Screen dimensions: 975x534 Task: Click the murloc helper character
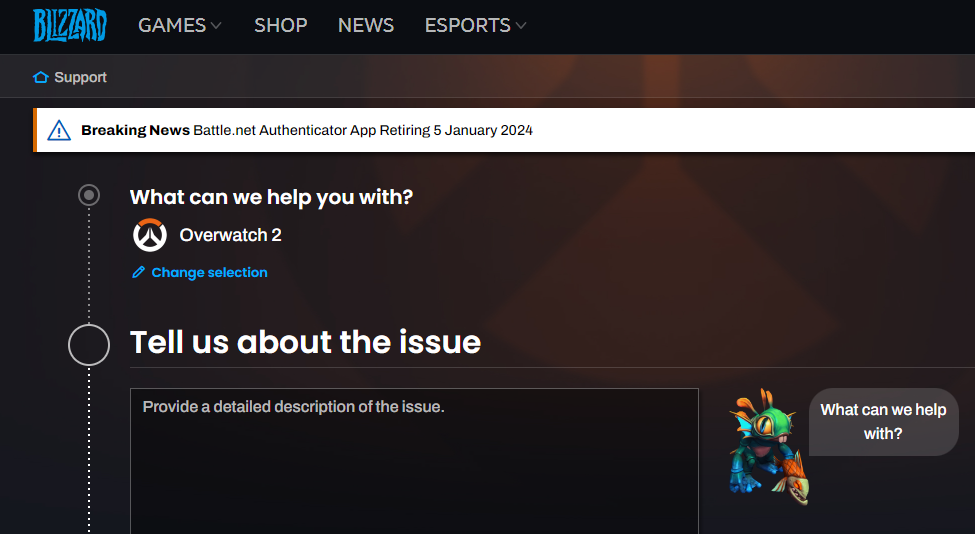coord(769,446)
